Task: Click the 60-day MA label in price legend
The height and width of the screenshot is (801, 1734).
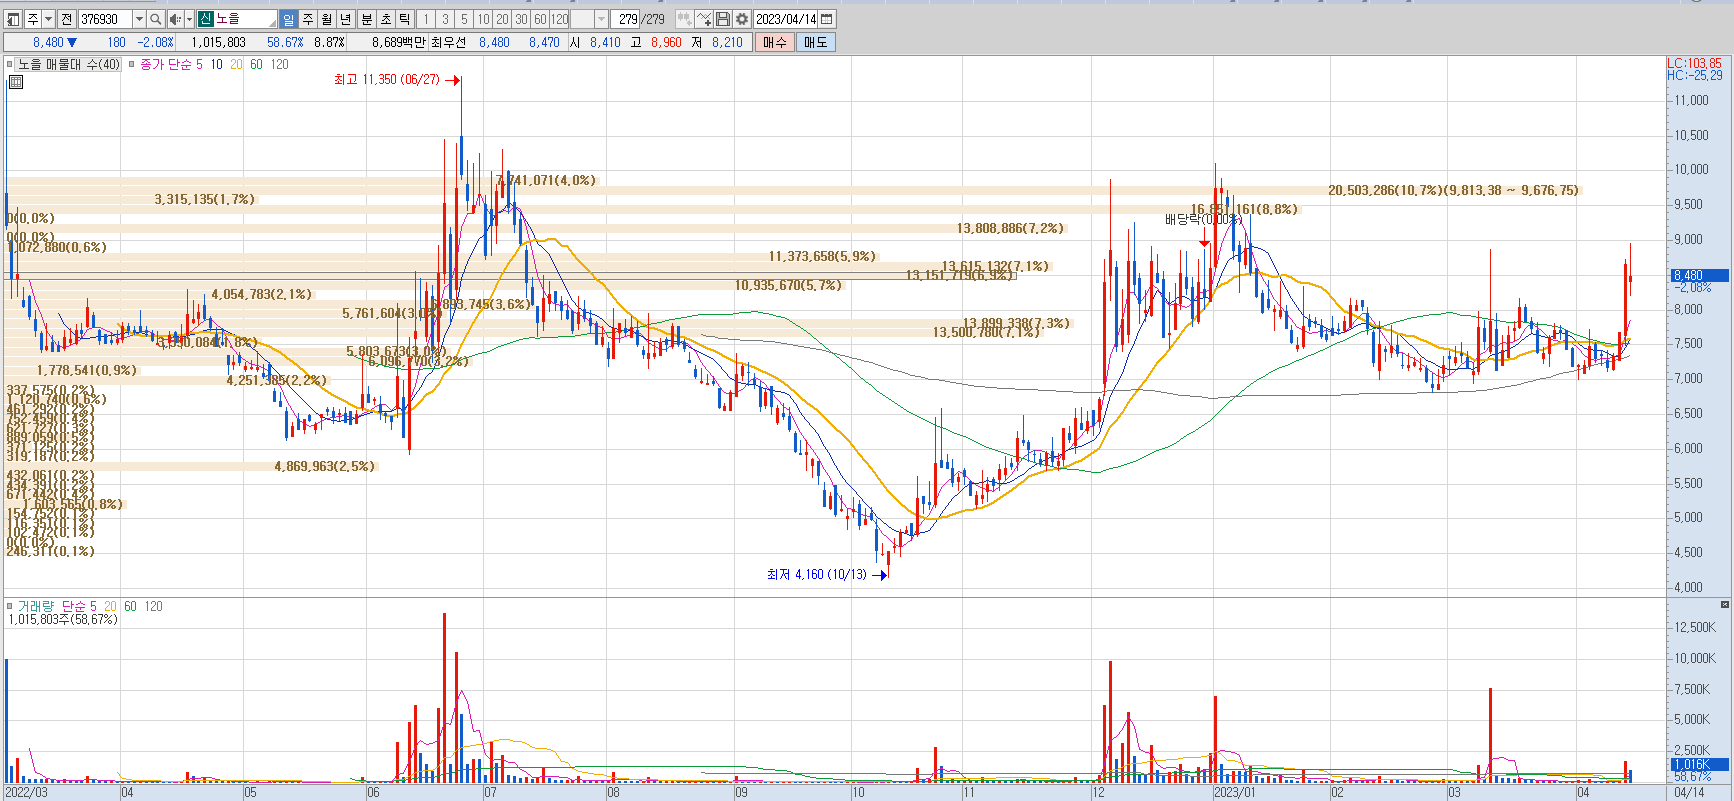Action: [x=256, y=64]
